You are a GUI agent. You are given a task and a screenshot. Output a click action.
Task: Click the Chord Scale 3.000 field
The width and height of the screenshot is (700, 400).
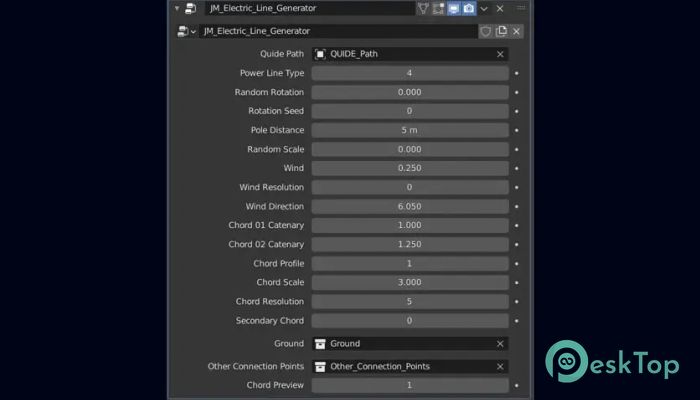410,283
